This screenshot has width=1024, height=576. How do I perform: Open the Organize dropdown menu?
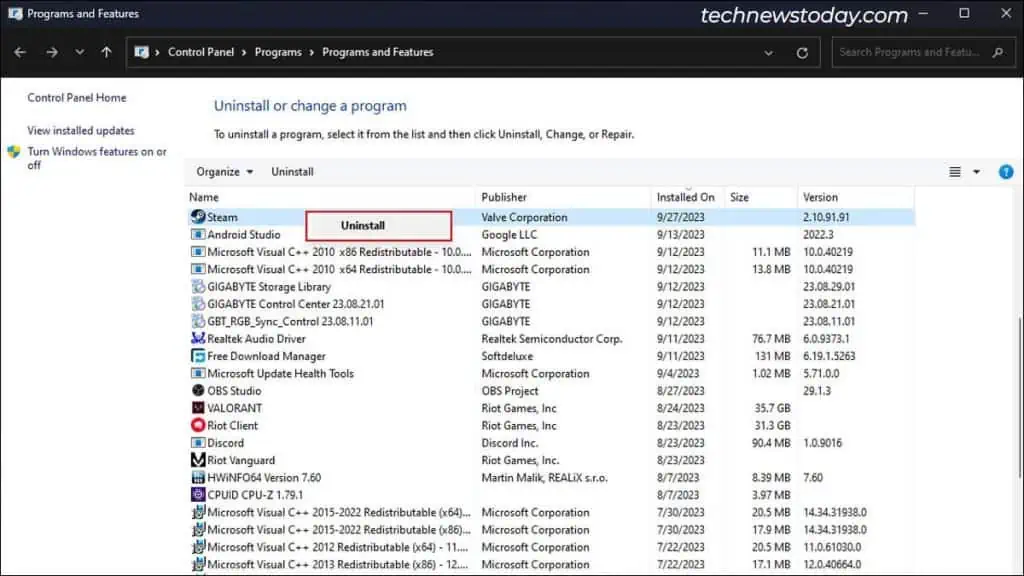click(x=224, y=171)
